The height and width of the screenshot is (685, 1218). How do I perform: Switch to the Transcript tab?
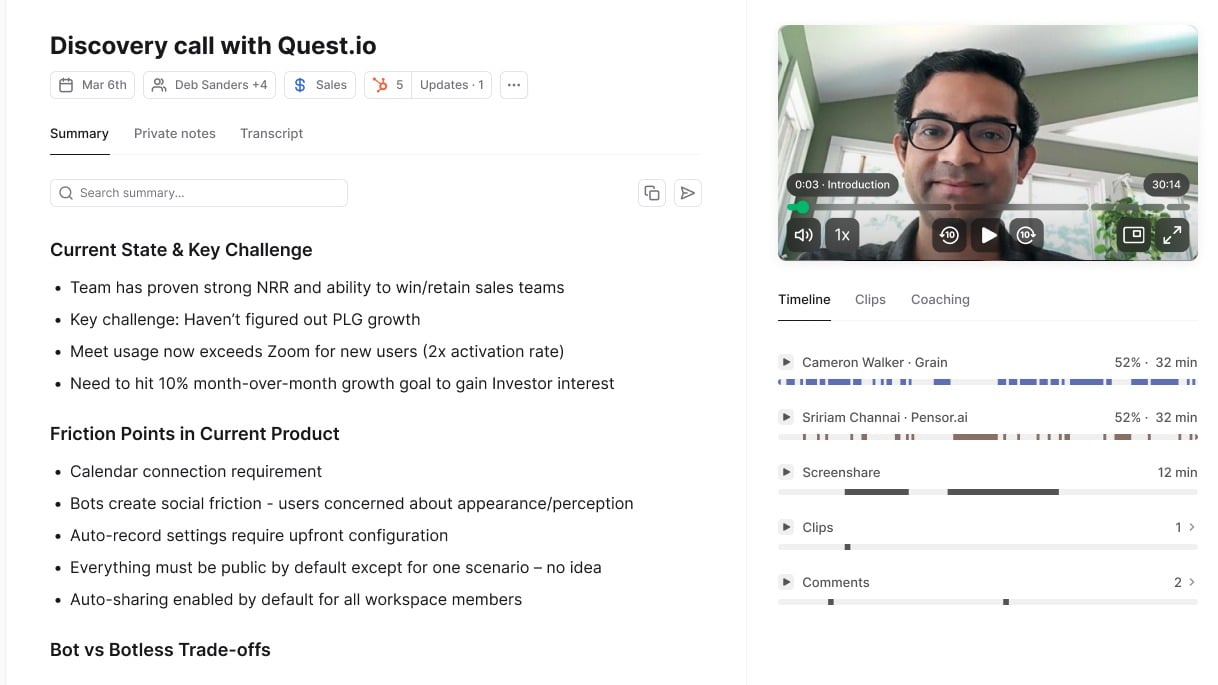(271, 133)
